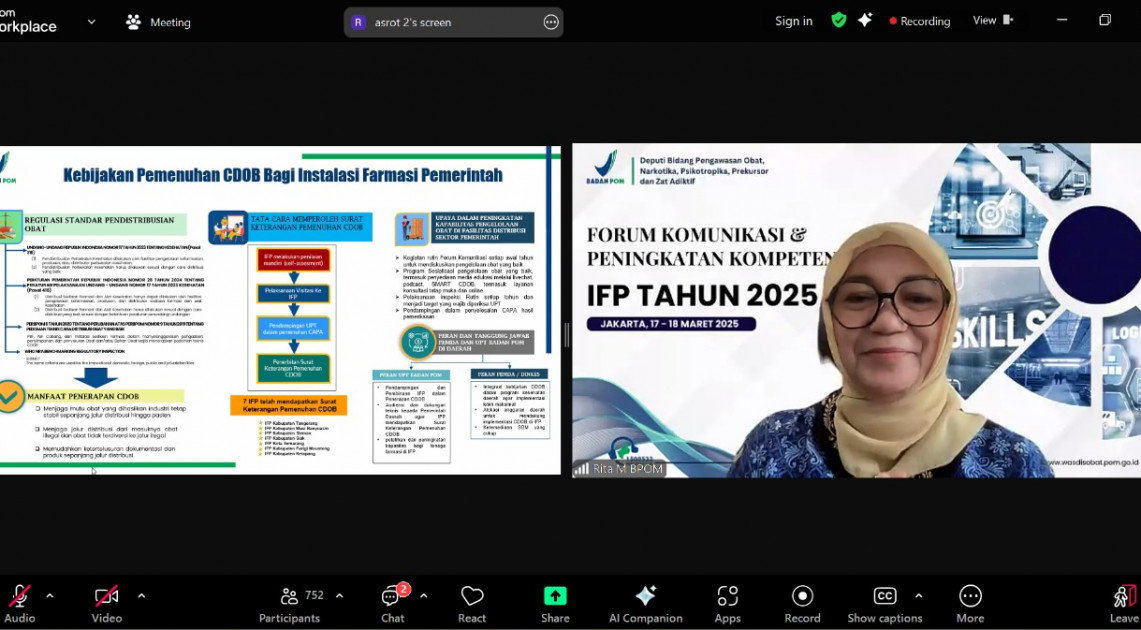Expand audio options arrow

click(x=50, y=596)
